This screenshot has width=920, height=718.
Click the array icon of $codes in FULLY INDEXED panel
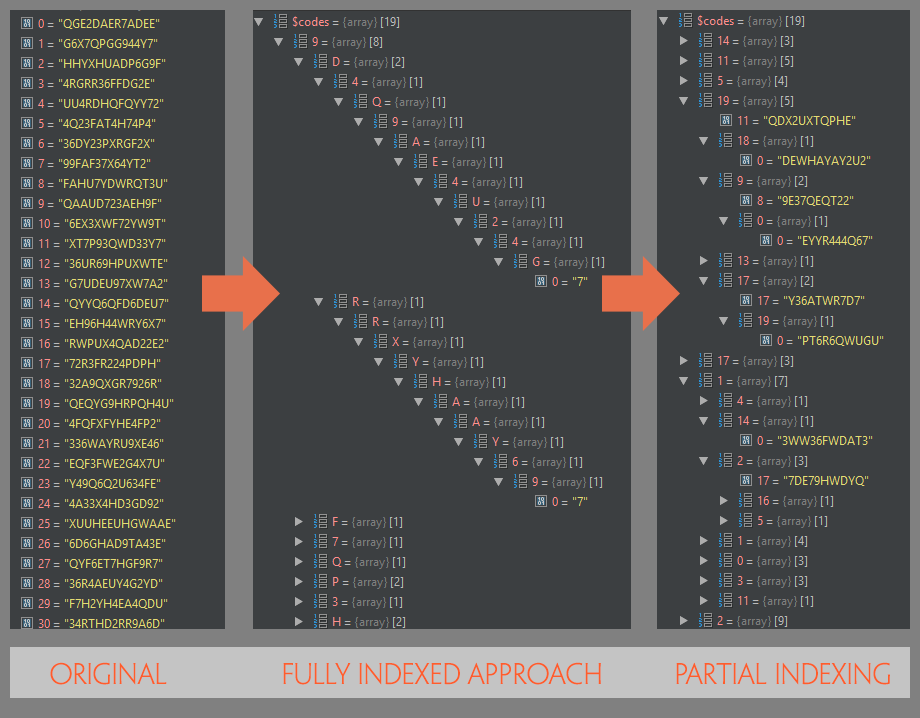tap(280, 22)
